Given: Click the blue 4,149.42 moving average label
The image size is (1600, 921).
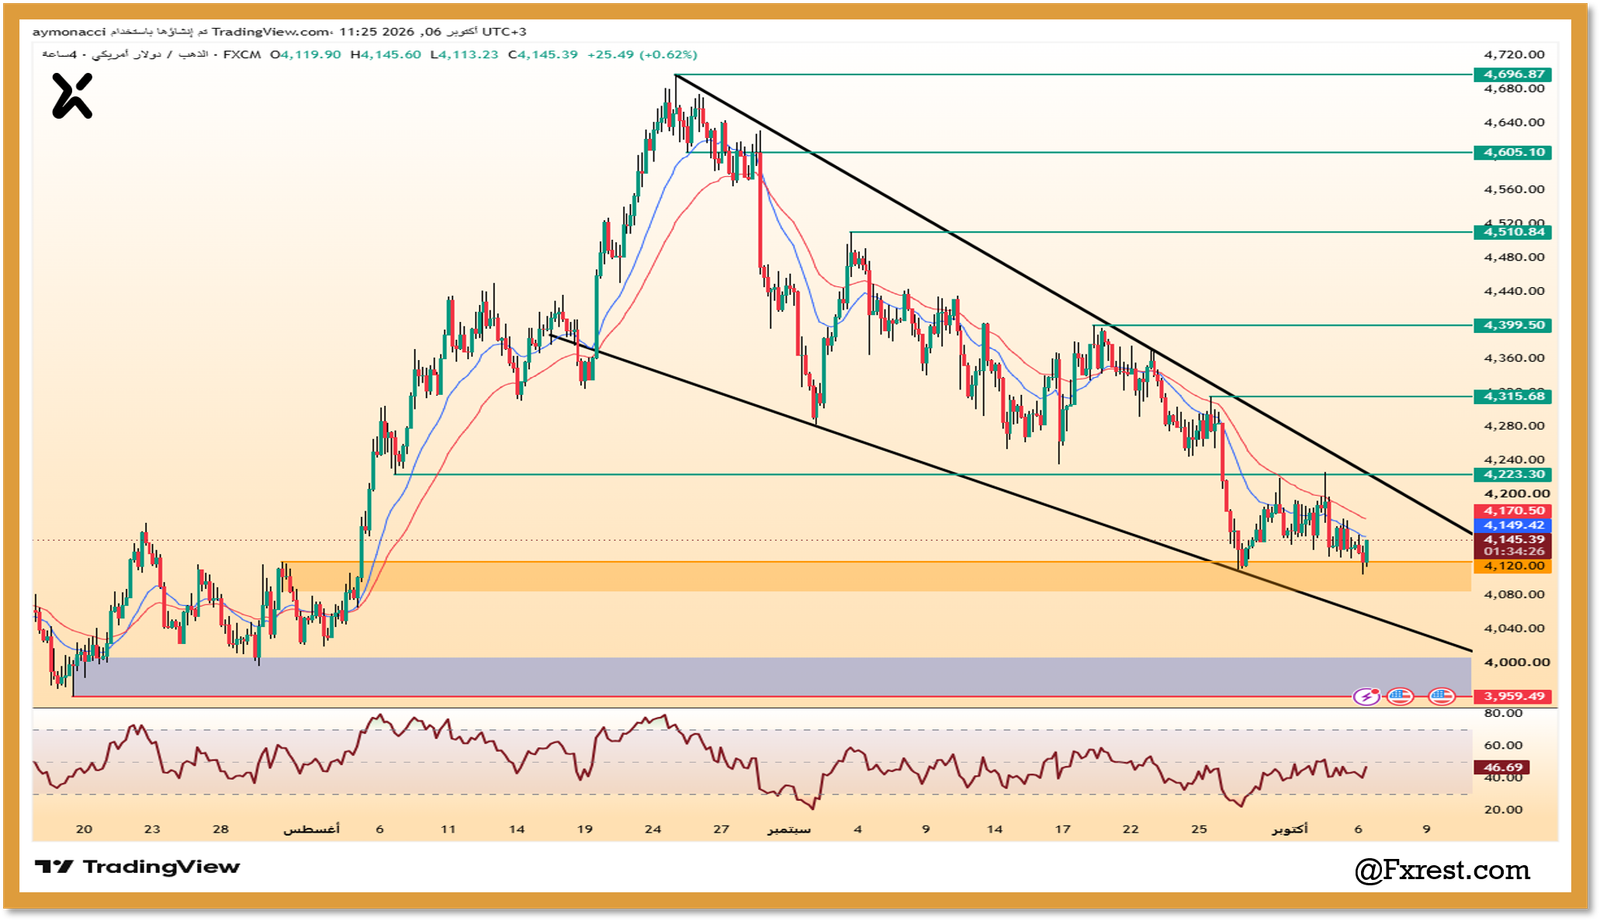Looking at the screenshot, I should (x=1513, y=525).
